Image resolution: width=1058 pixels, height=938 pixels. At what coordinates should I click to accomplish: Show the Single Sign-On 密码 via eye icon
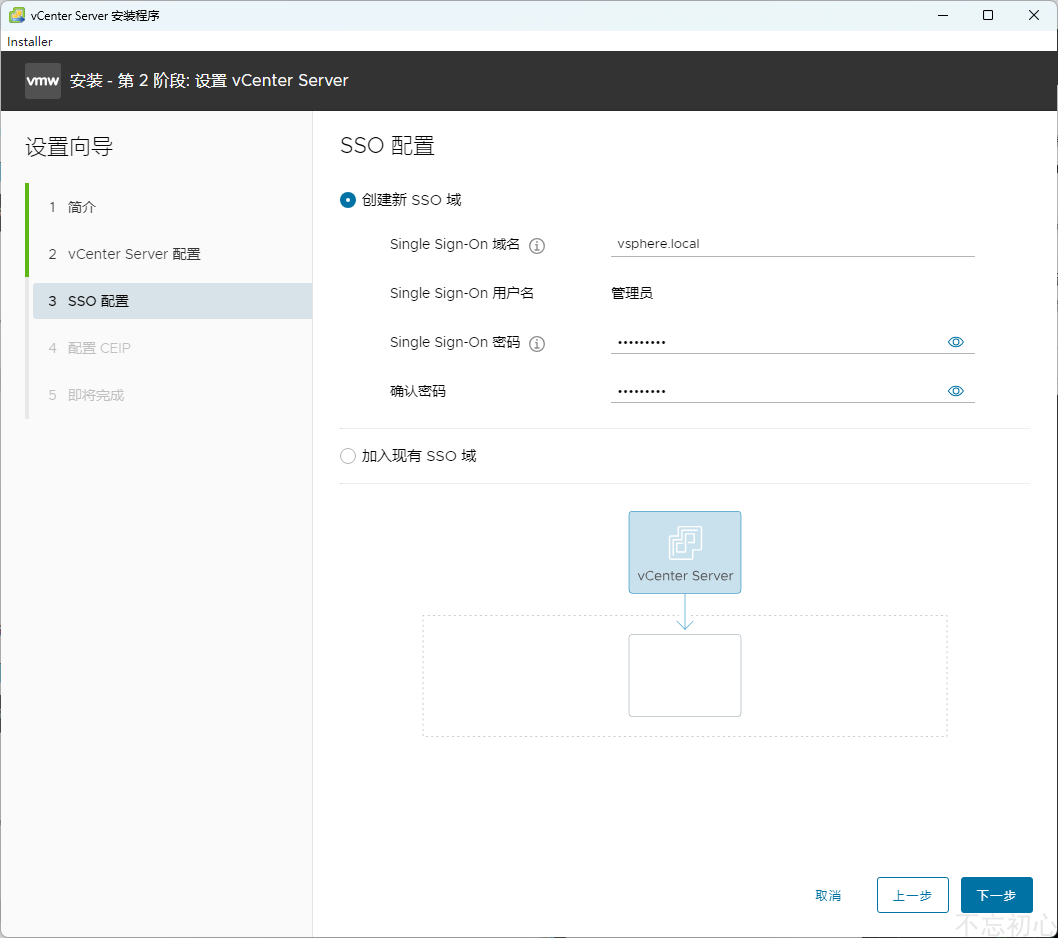tap(955, 342)
